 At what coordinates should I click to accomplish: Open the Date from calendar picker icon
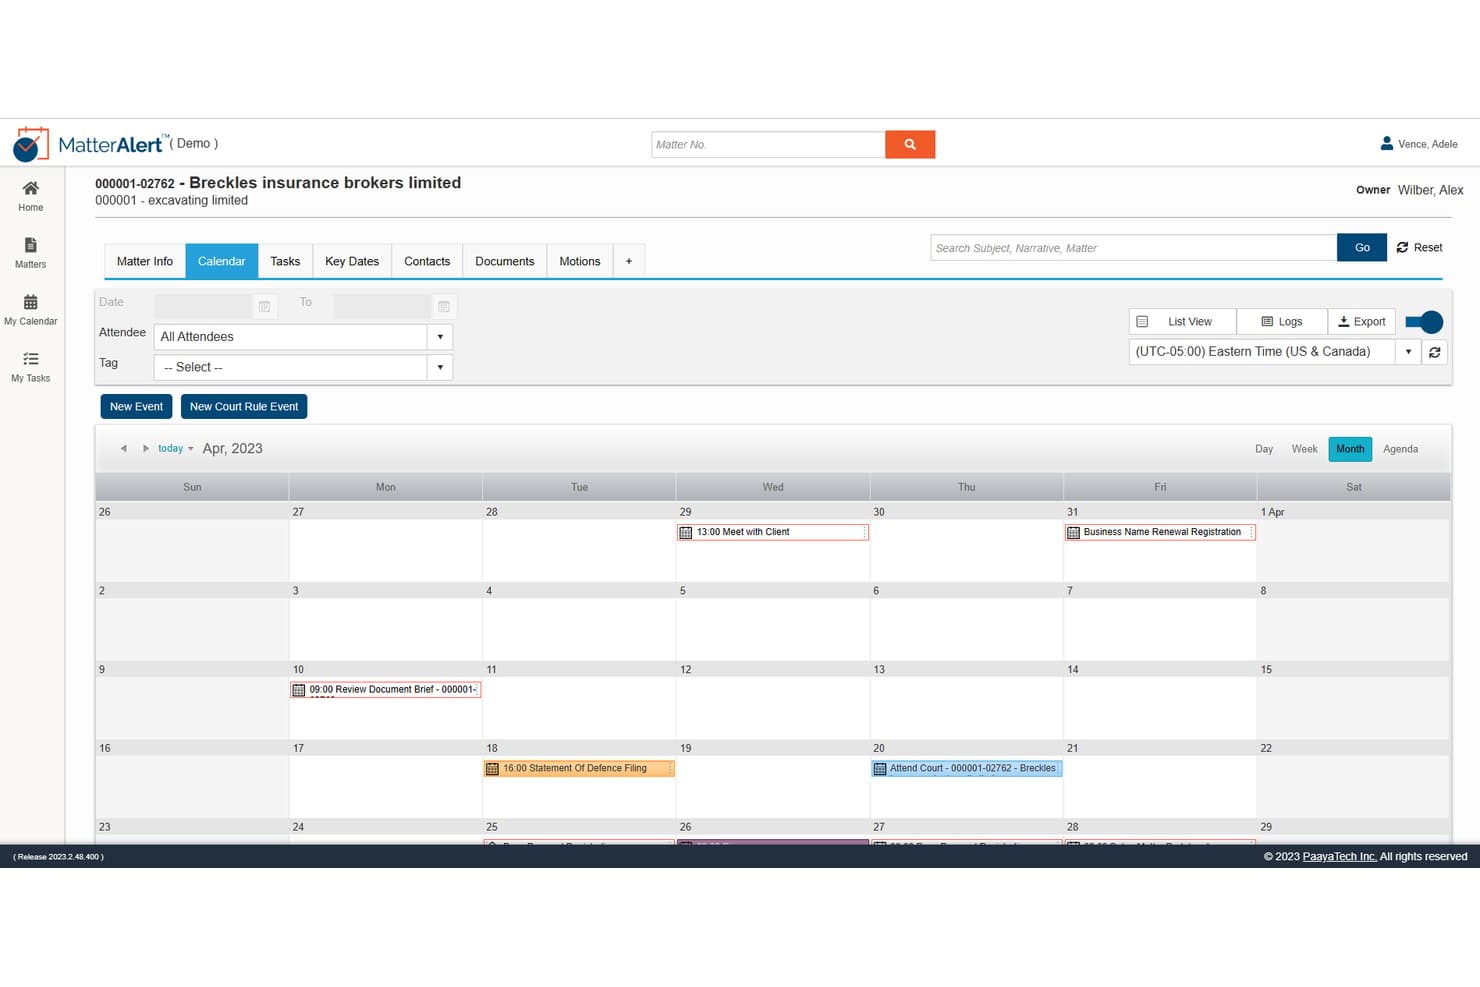265,306
